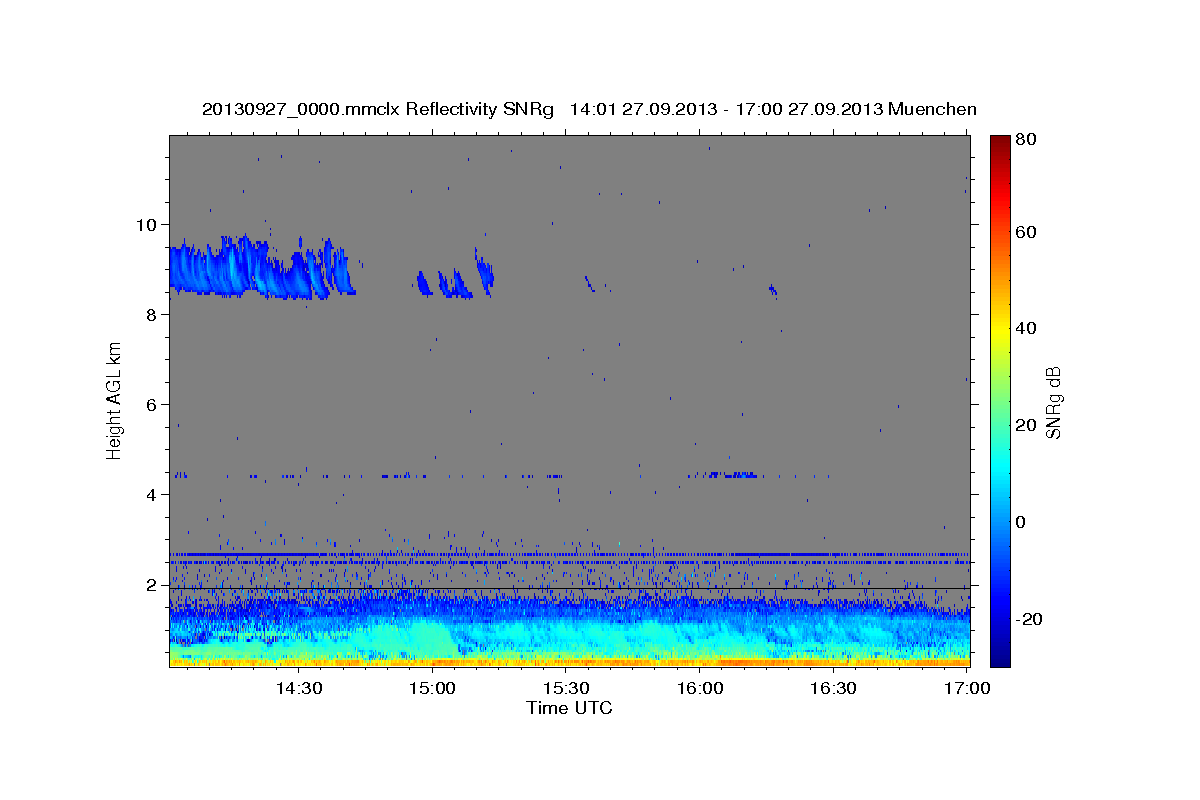Click the 15:00 time tick label
1200x800 pixels.
click(432, 688)
